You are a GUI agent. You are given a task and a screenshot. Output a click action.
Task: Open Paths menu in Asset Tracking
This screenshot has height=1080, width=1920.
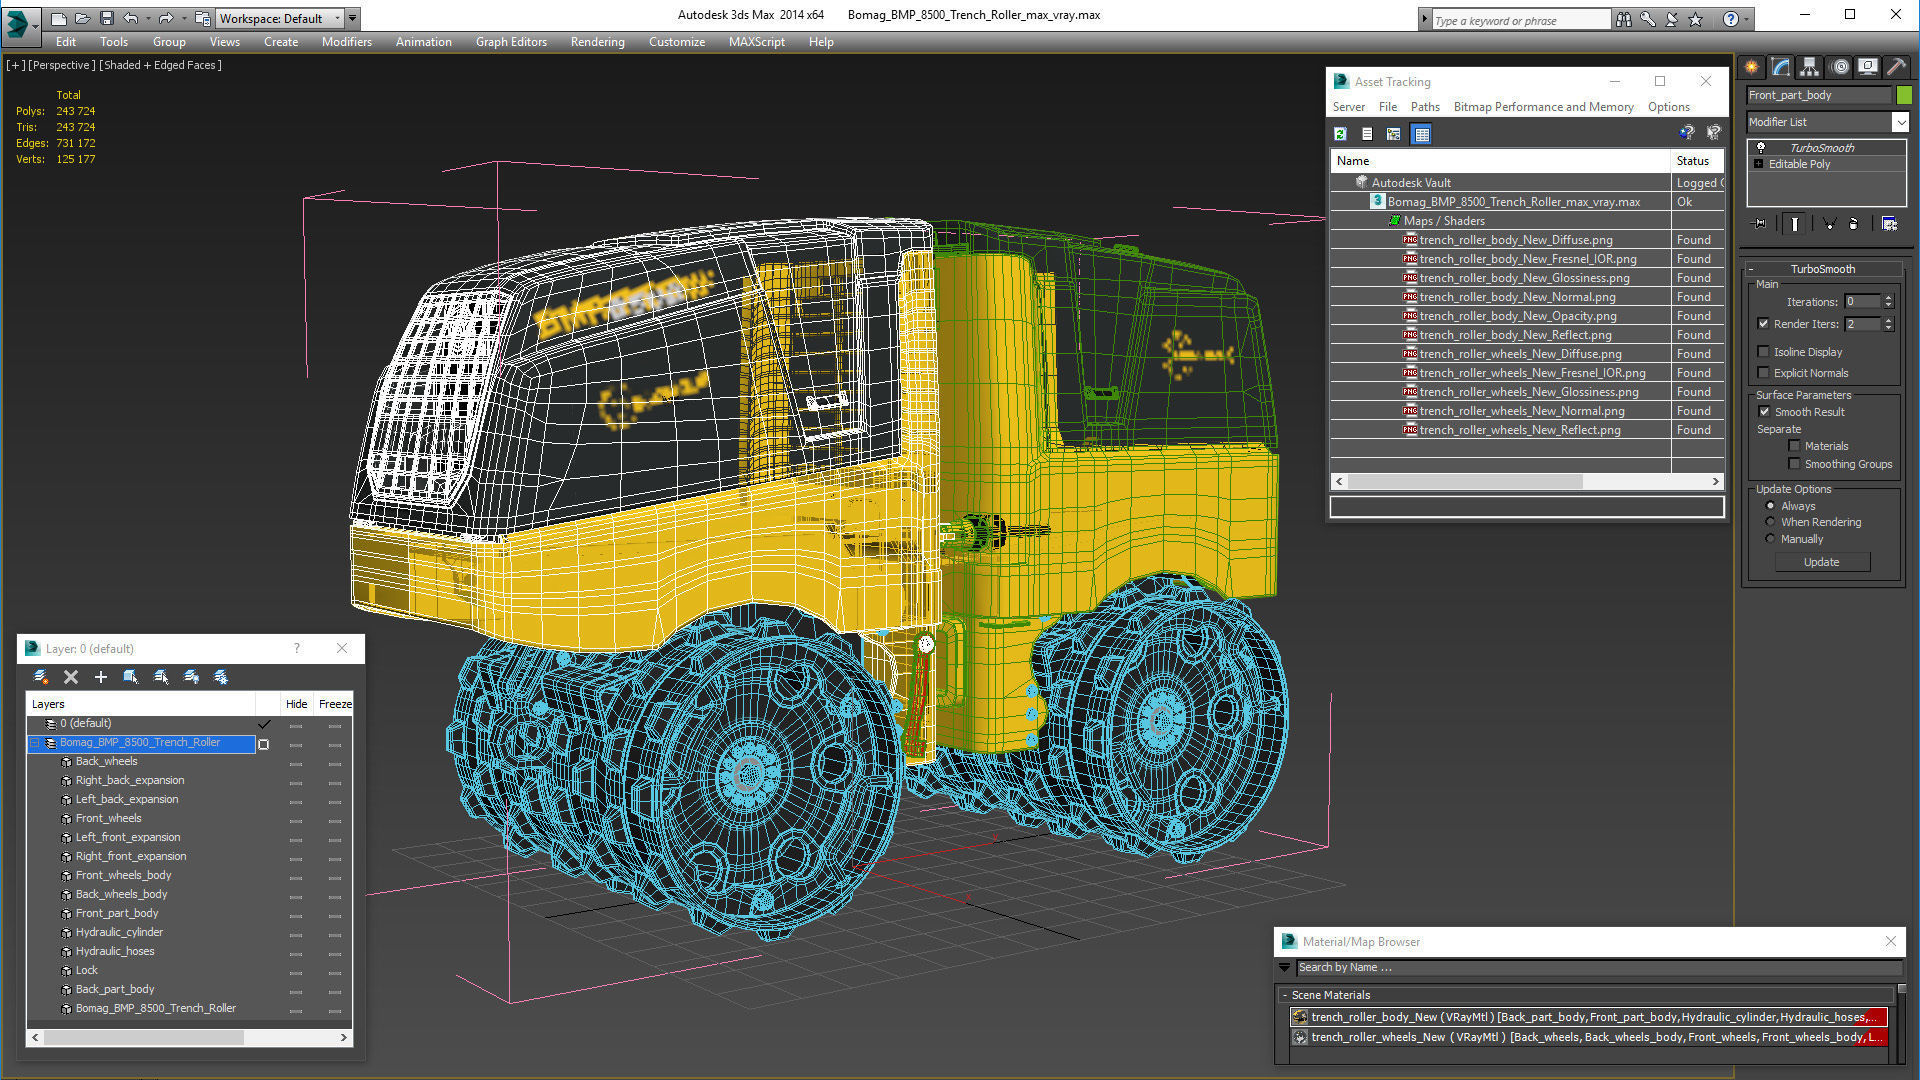click(1425, 107)
